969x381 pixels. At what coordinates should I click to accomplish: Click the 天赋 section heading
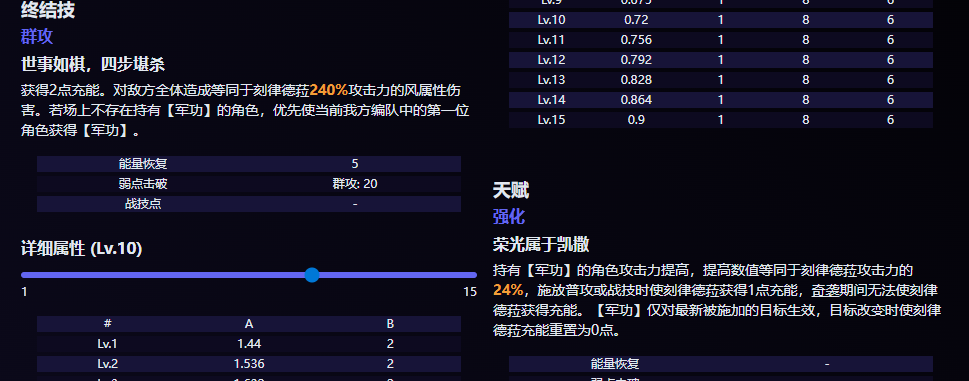[510, 190]
